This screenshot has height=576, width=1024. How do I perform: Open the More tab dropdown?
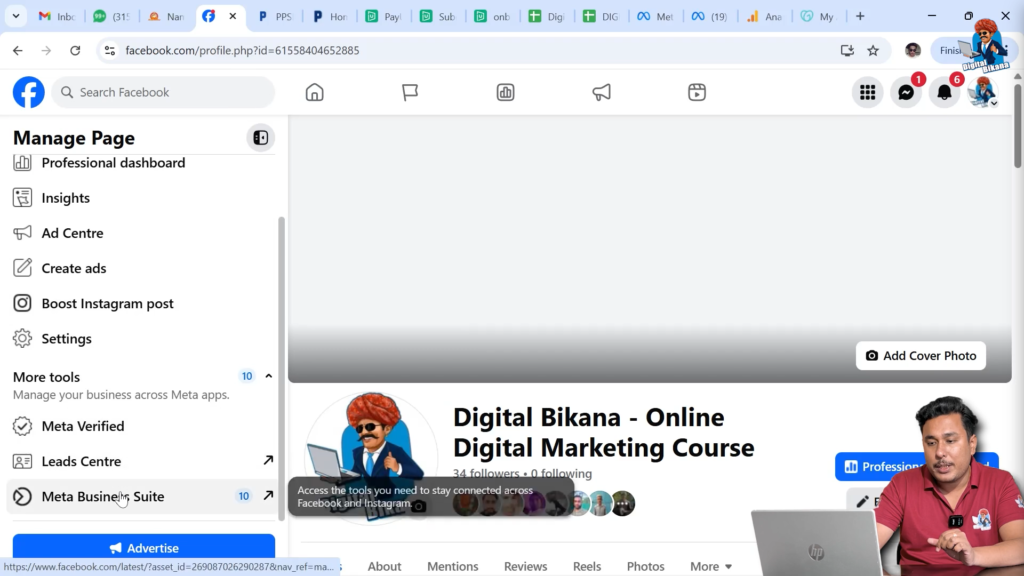[711, 566]
